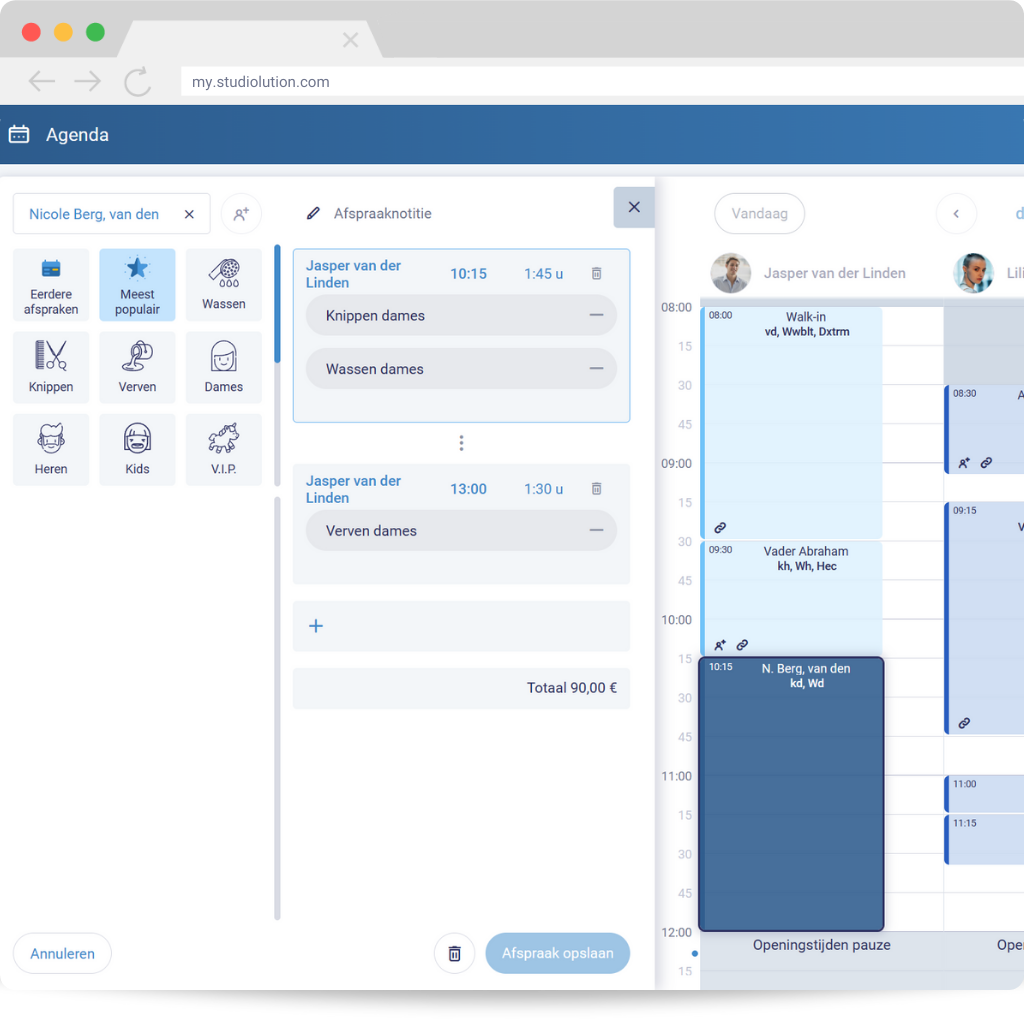Click the Agenda calendar icon in header
The width and height of the screenshot is (1024, 1024).
pyautogui.click(x=19, y=134)
